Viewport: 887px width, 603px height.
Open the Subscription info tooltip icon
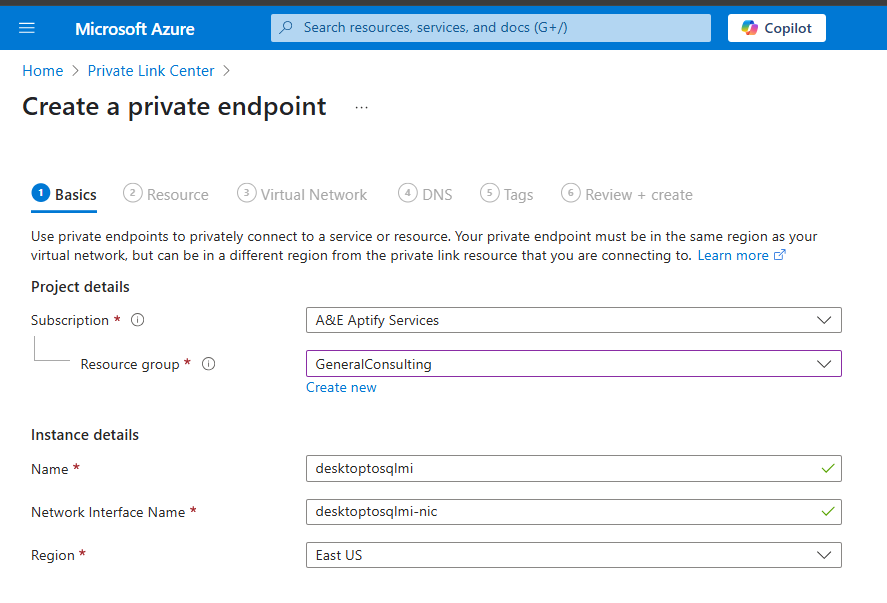[137, 320]
